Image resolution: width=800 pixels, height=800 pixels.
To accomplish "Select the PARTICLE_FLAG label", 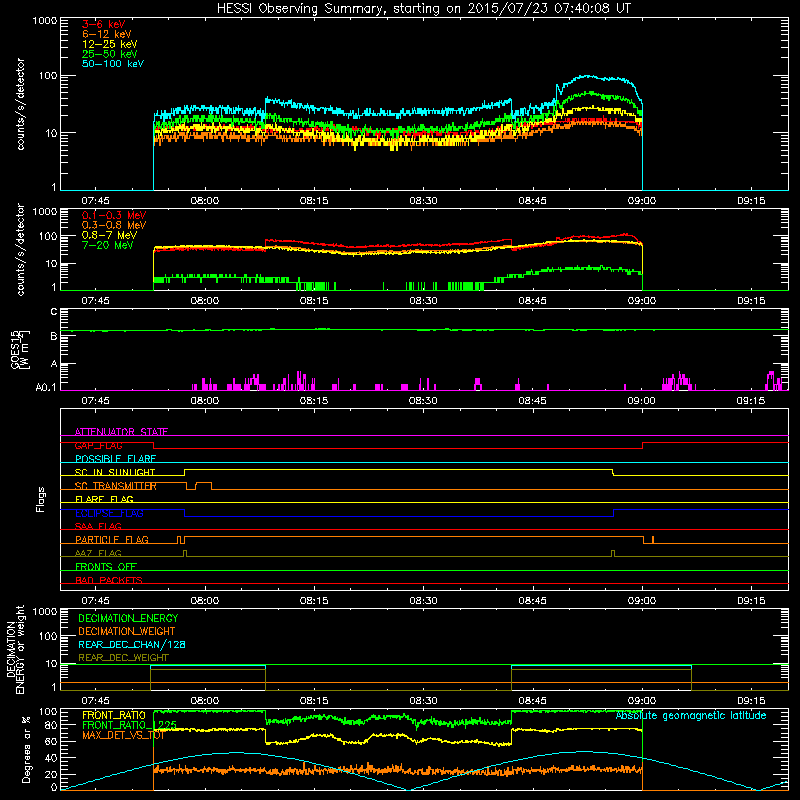I will [x=112, y=539].
